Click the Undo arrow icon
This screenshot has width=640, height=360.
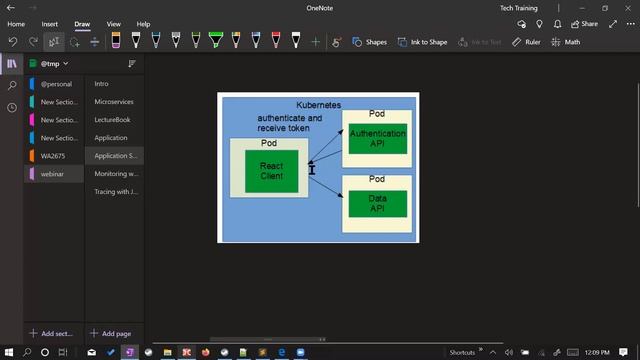pos(13,42)
